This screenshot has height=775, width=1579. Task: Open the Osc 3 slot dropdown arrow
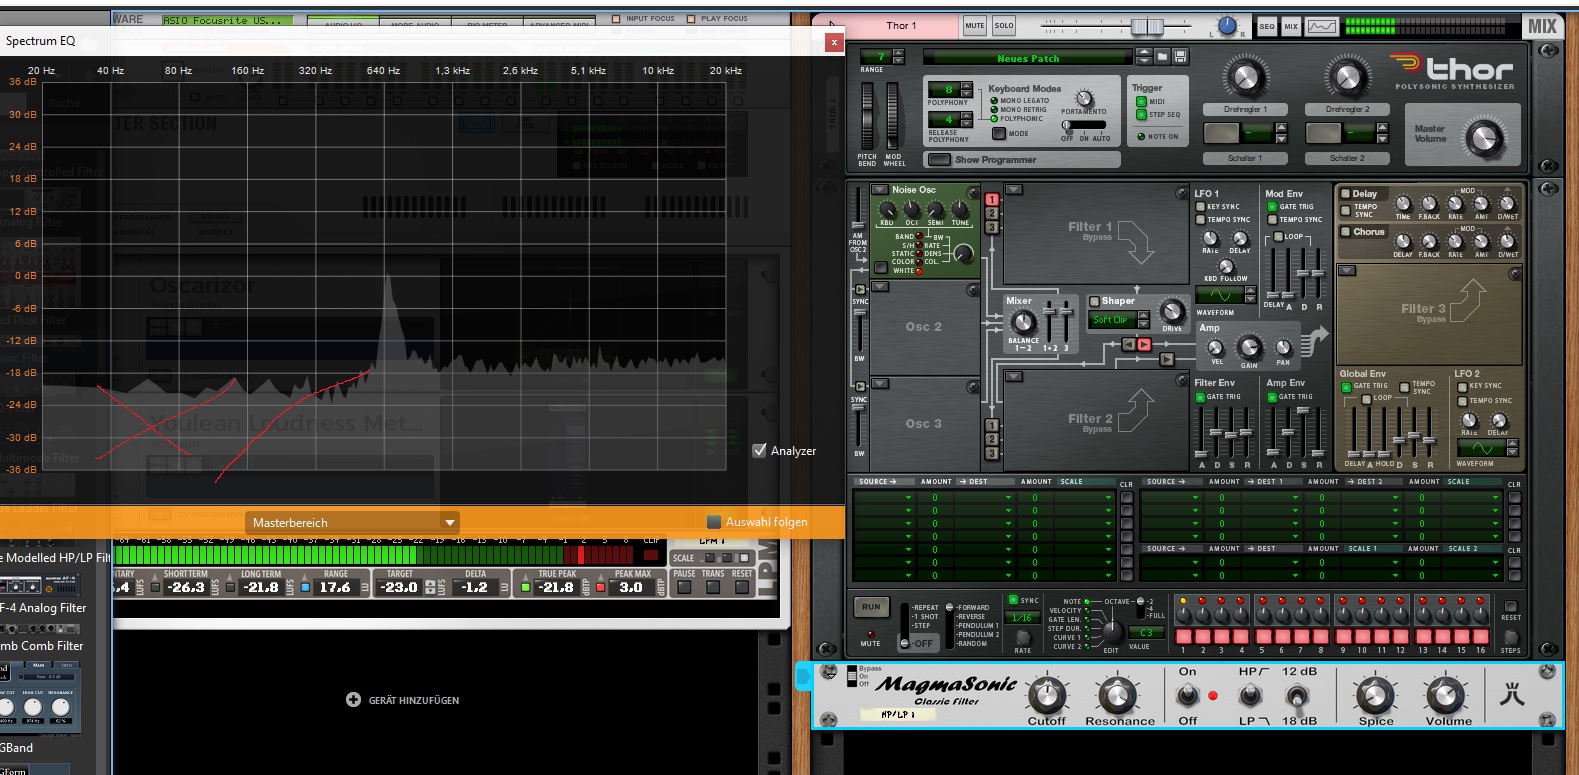(880, 384)
